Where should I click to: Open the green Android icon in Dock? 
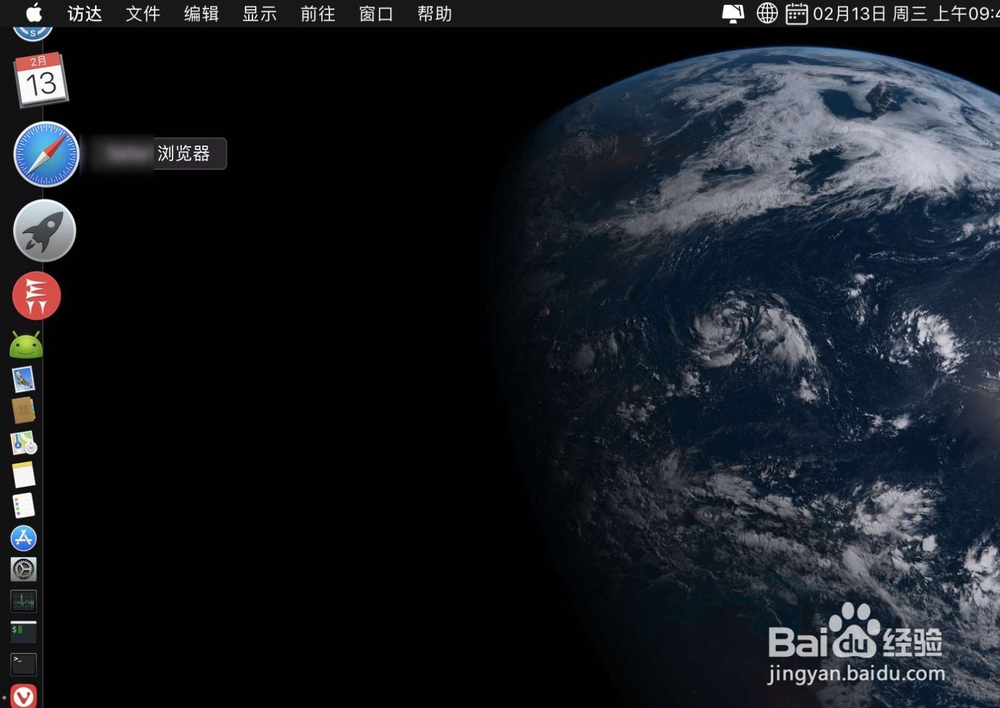[x=26, y=345]
